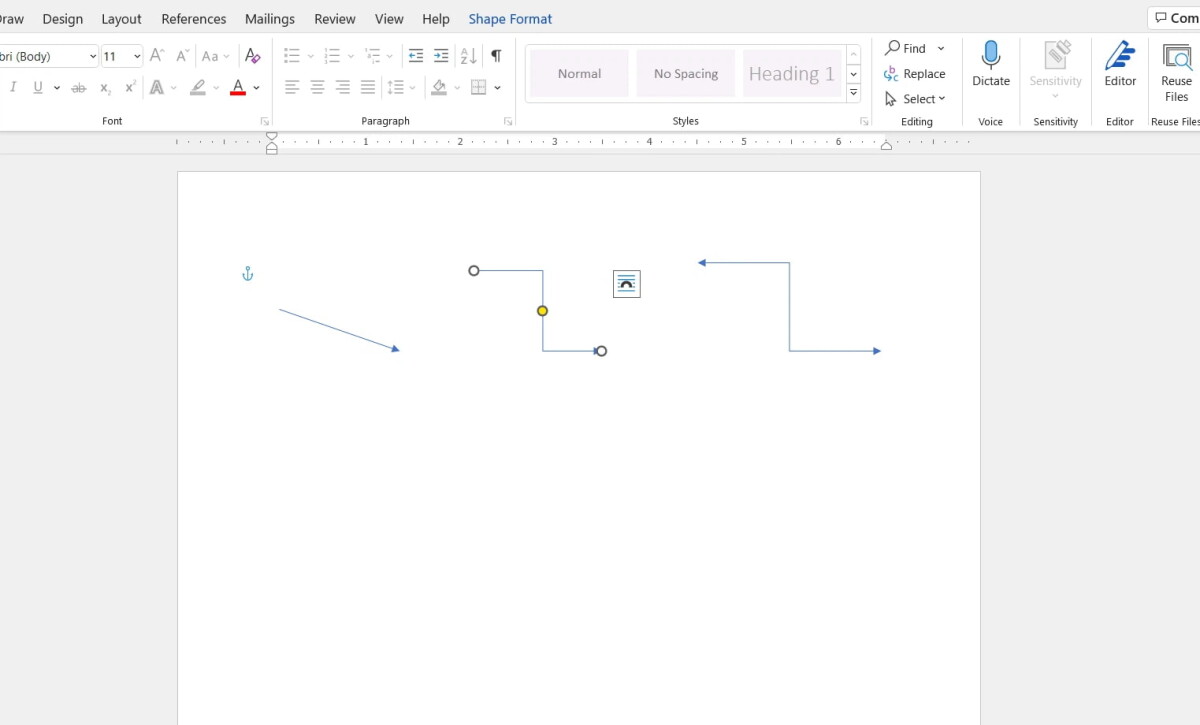Switch to the Shape Format tab
This screenshot has width=1200, height=725.
[510, 19]
